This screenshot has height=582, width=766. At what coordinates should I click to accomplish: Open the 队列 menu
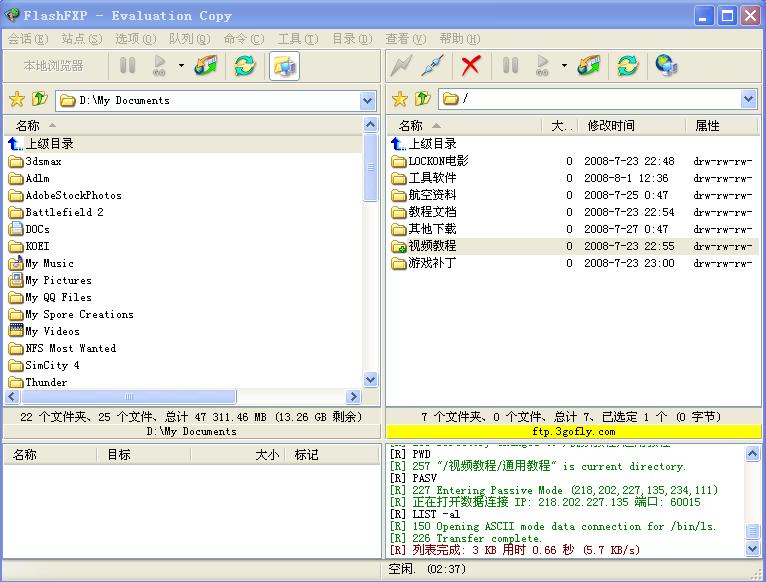[x=190, y=39]
